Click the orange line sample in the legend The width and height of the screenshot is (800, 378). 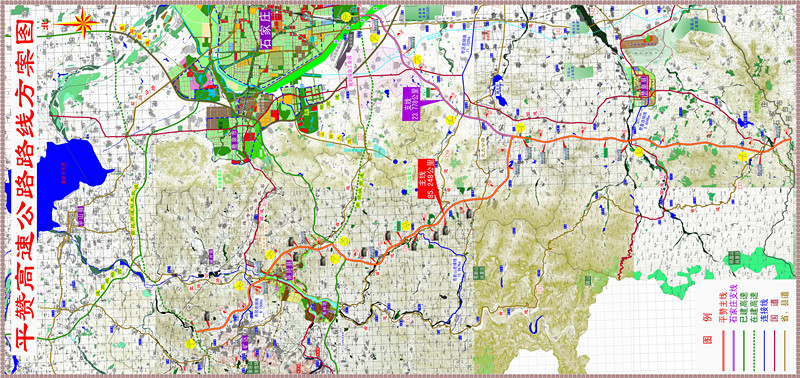click(x=723, y=350)
